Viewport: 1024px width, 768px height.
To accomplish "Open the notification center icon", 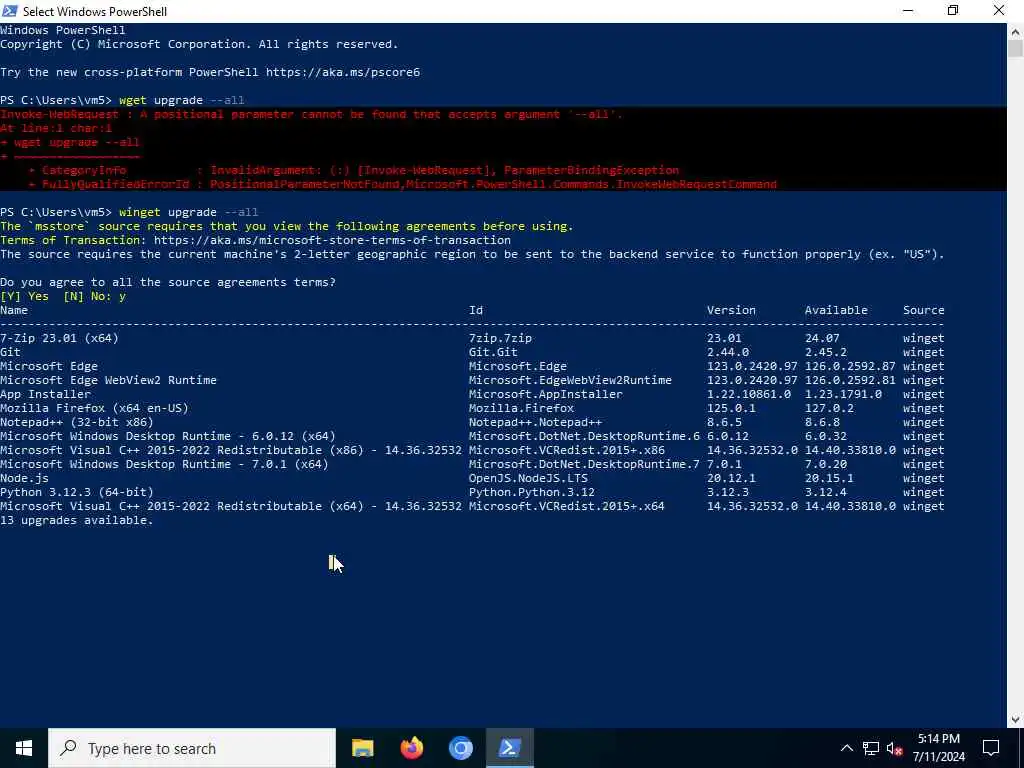I will coord(991,748).
